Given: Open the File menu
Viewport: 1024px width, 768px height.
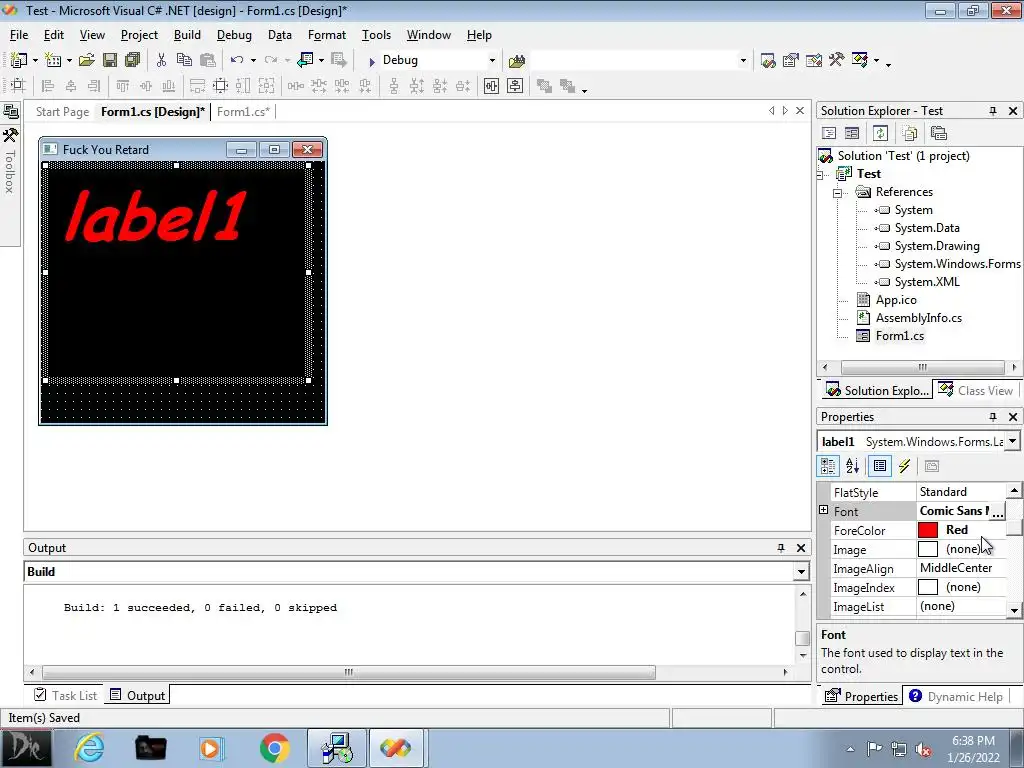Looking at the screenshot, I should tap(19, 35).
